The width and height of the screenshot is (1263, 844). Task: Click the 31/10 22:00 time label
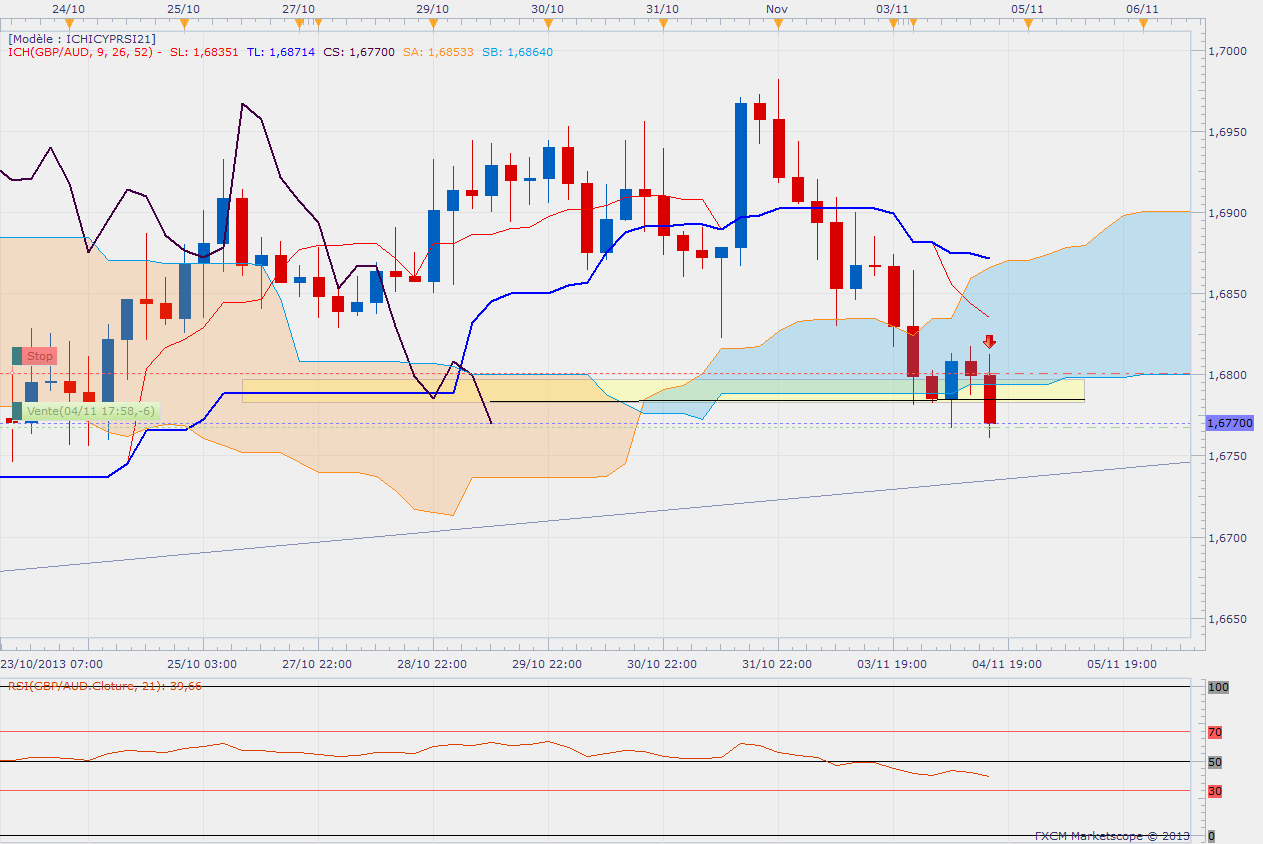coord(777,663)
